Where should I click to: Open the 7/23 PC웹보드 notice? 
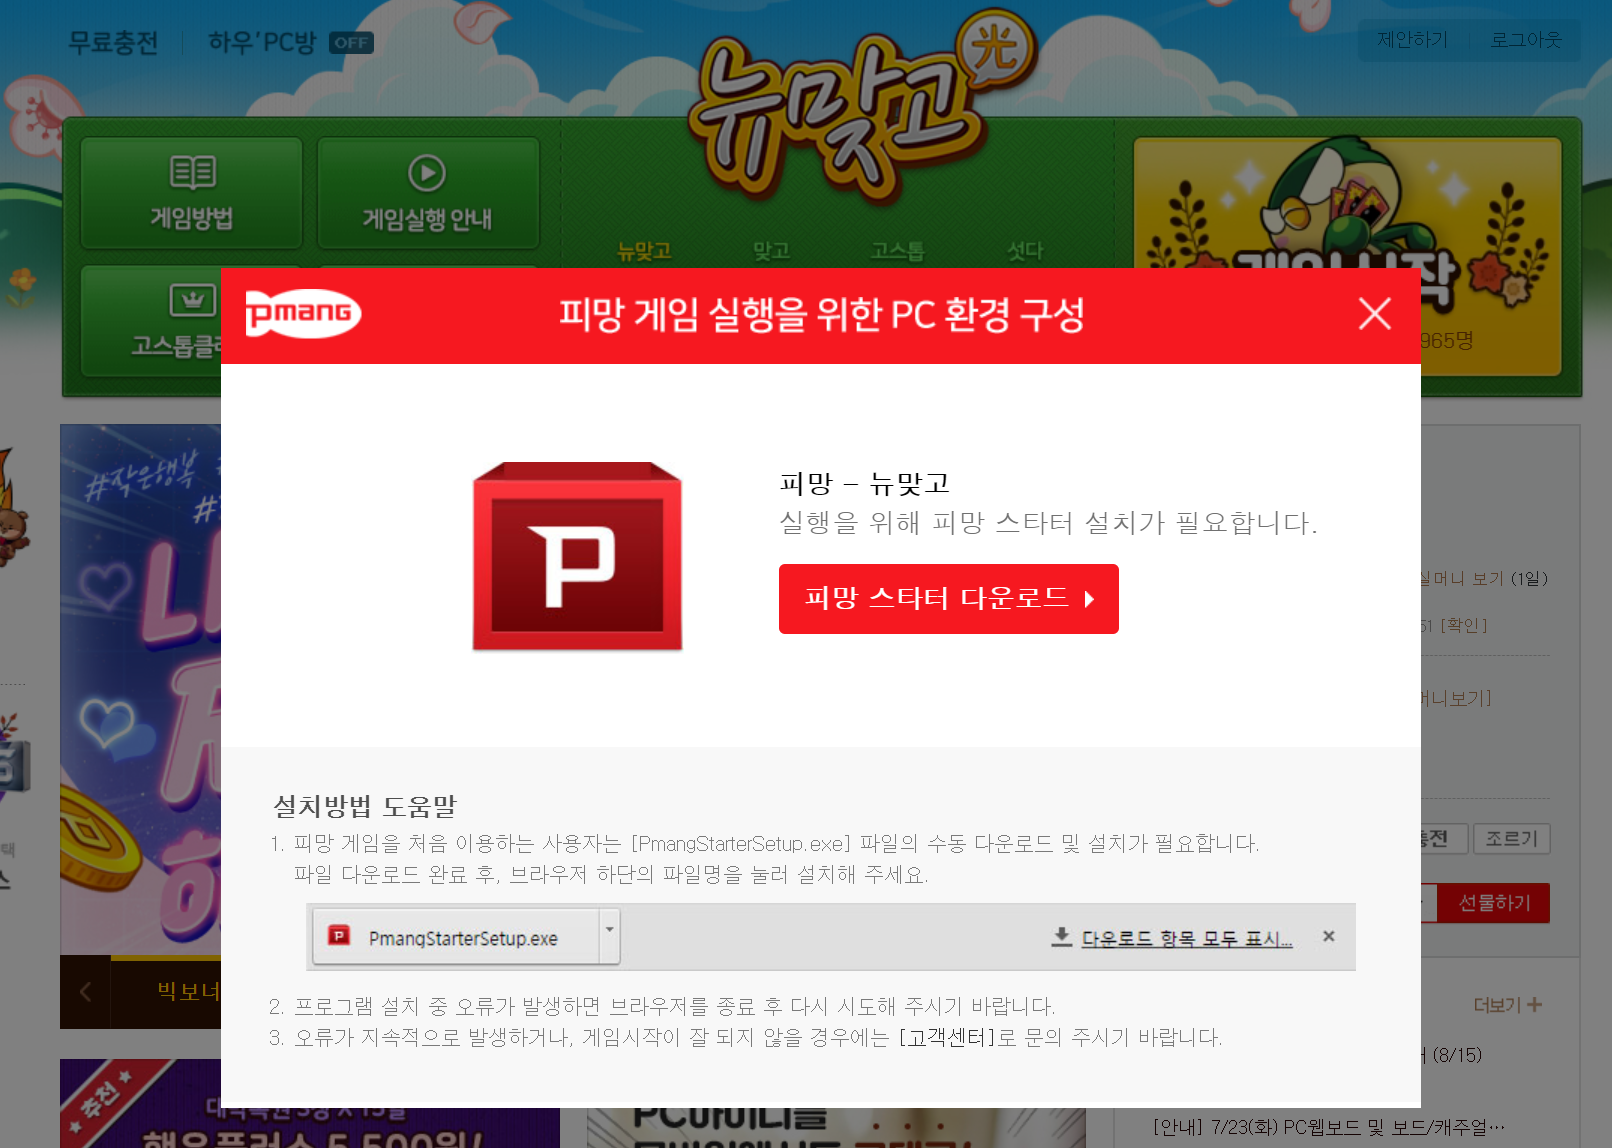[1328, 1127]
